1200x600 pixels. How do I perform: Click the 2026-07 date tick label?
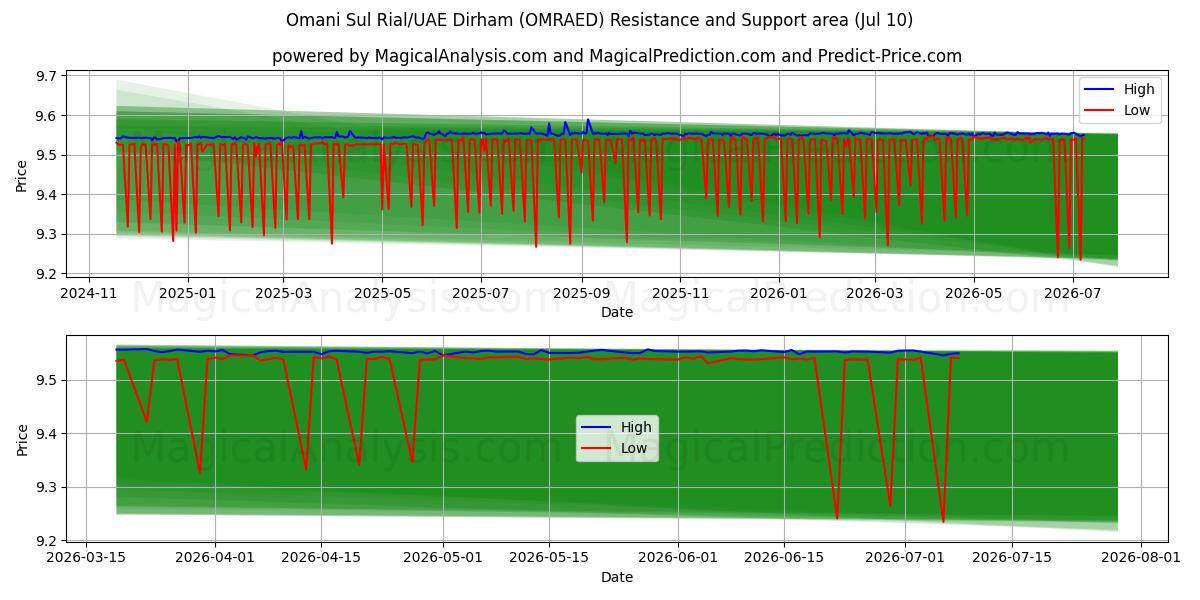point(1073,293)
